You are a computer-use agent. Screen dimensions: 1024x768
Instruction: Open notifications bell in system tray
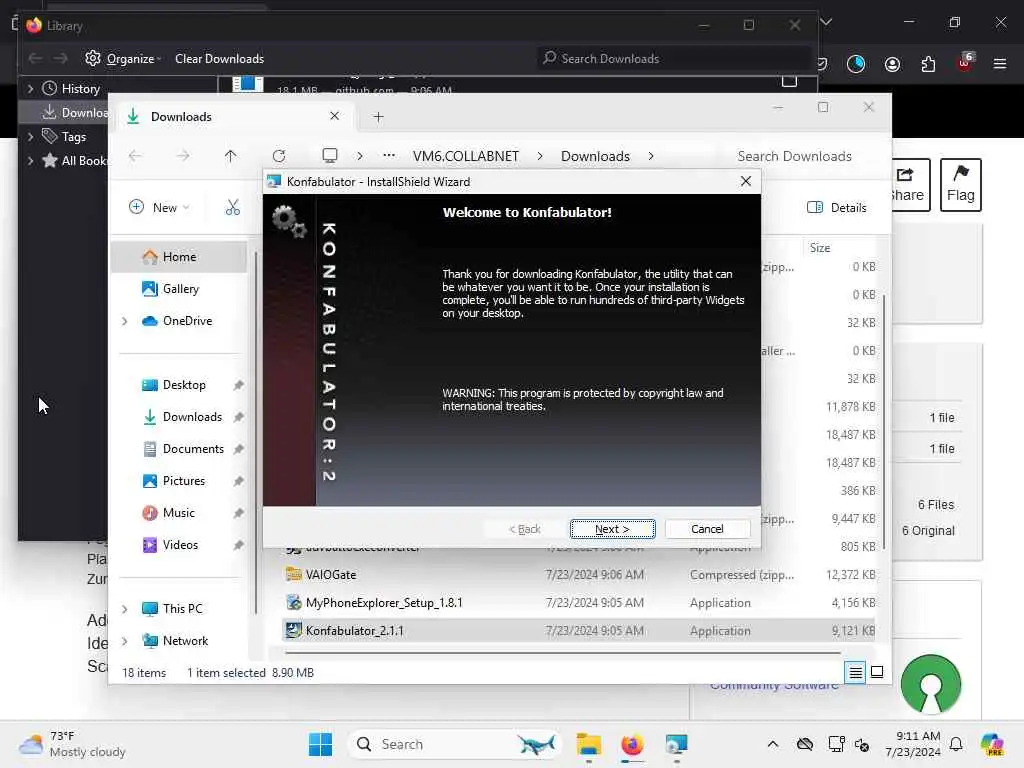[x=956, y=744]
